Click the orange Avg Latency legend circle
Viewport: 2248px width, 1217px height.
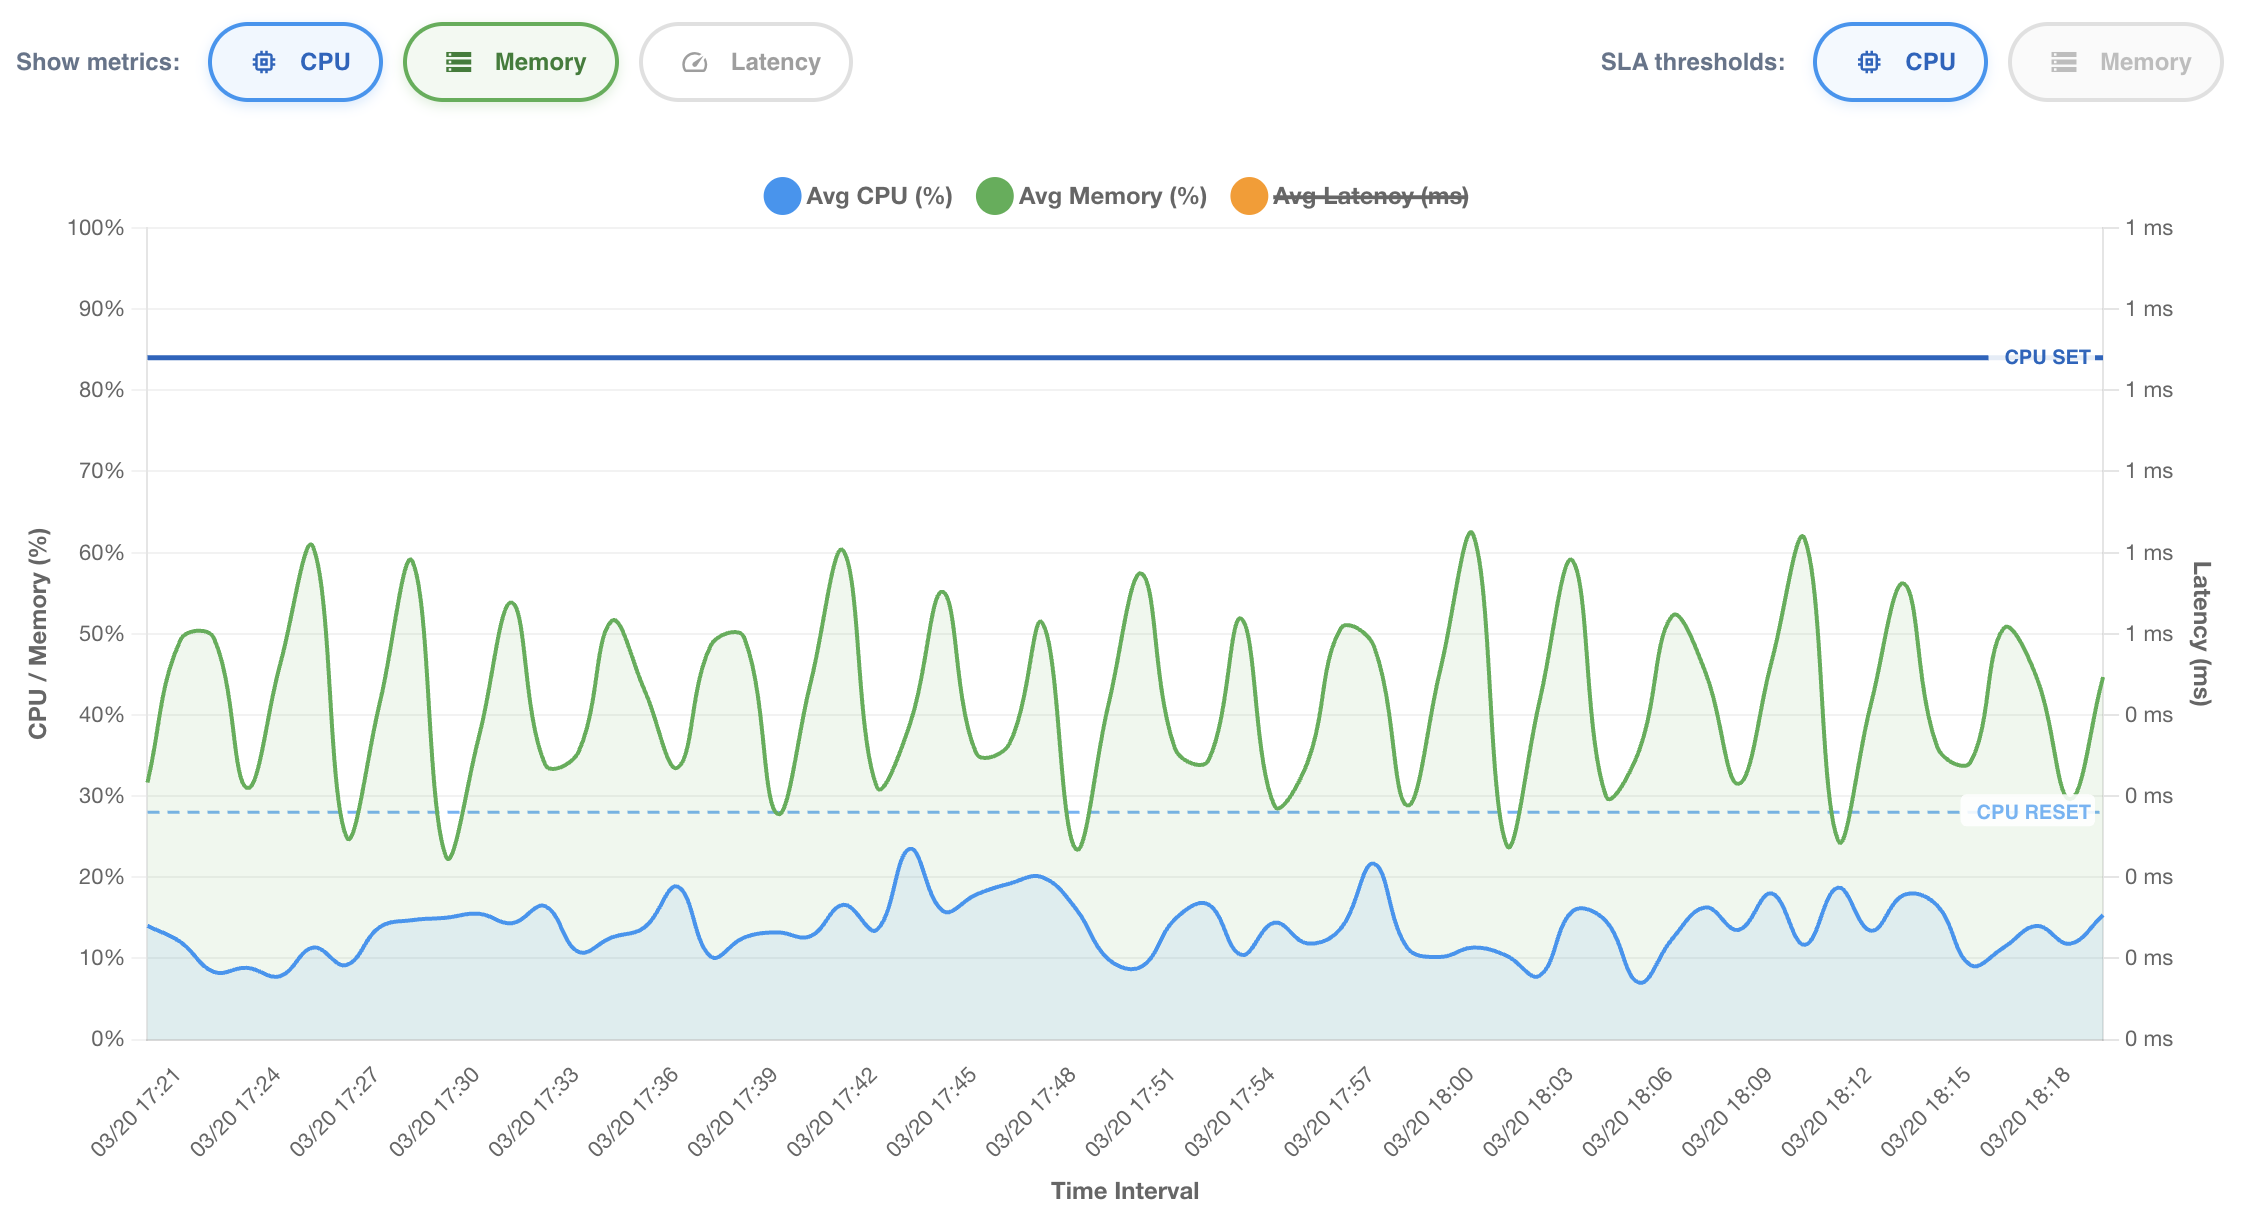(x=1249, y=196)
